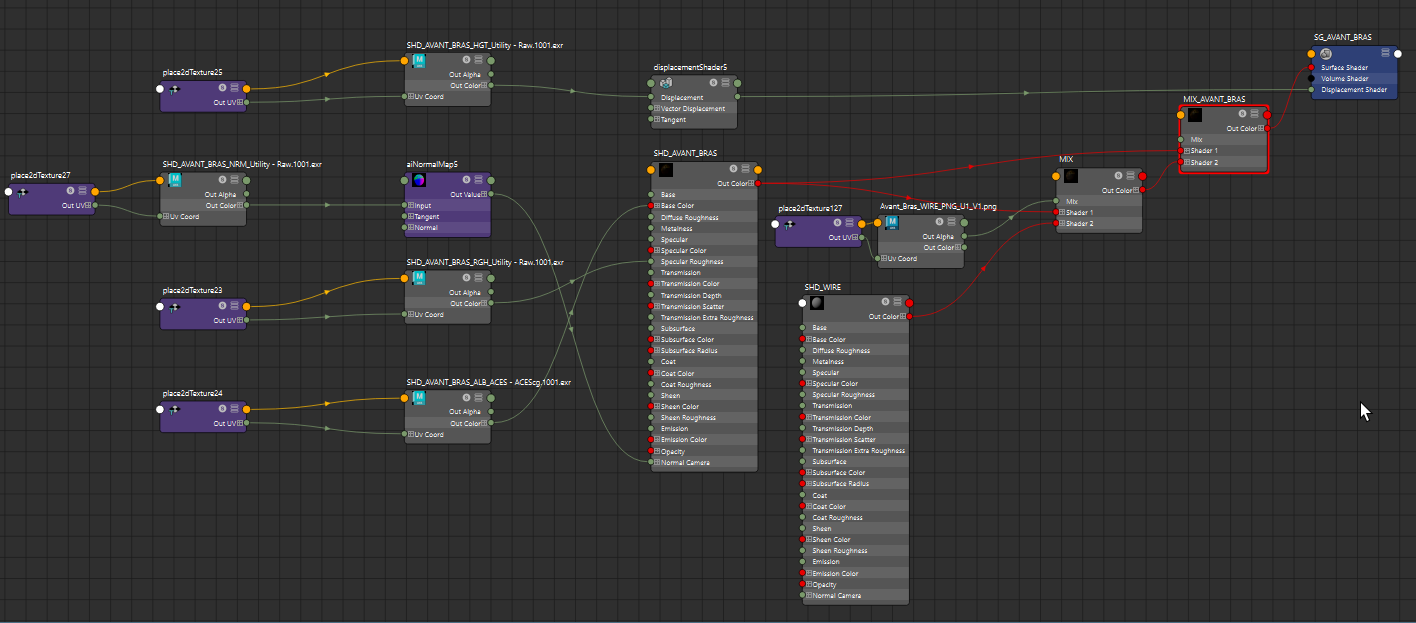Expand Vector Displacement on displacementShader5
The height and width of the screenshot is (623, 1416).
point(657,109)
